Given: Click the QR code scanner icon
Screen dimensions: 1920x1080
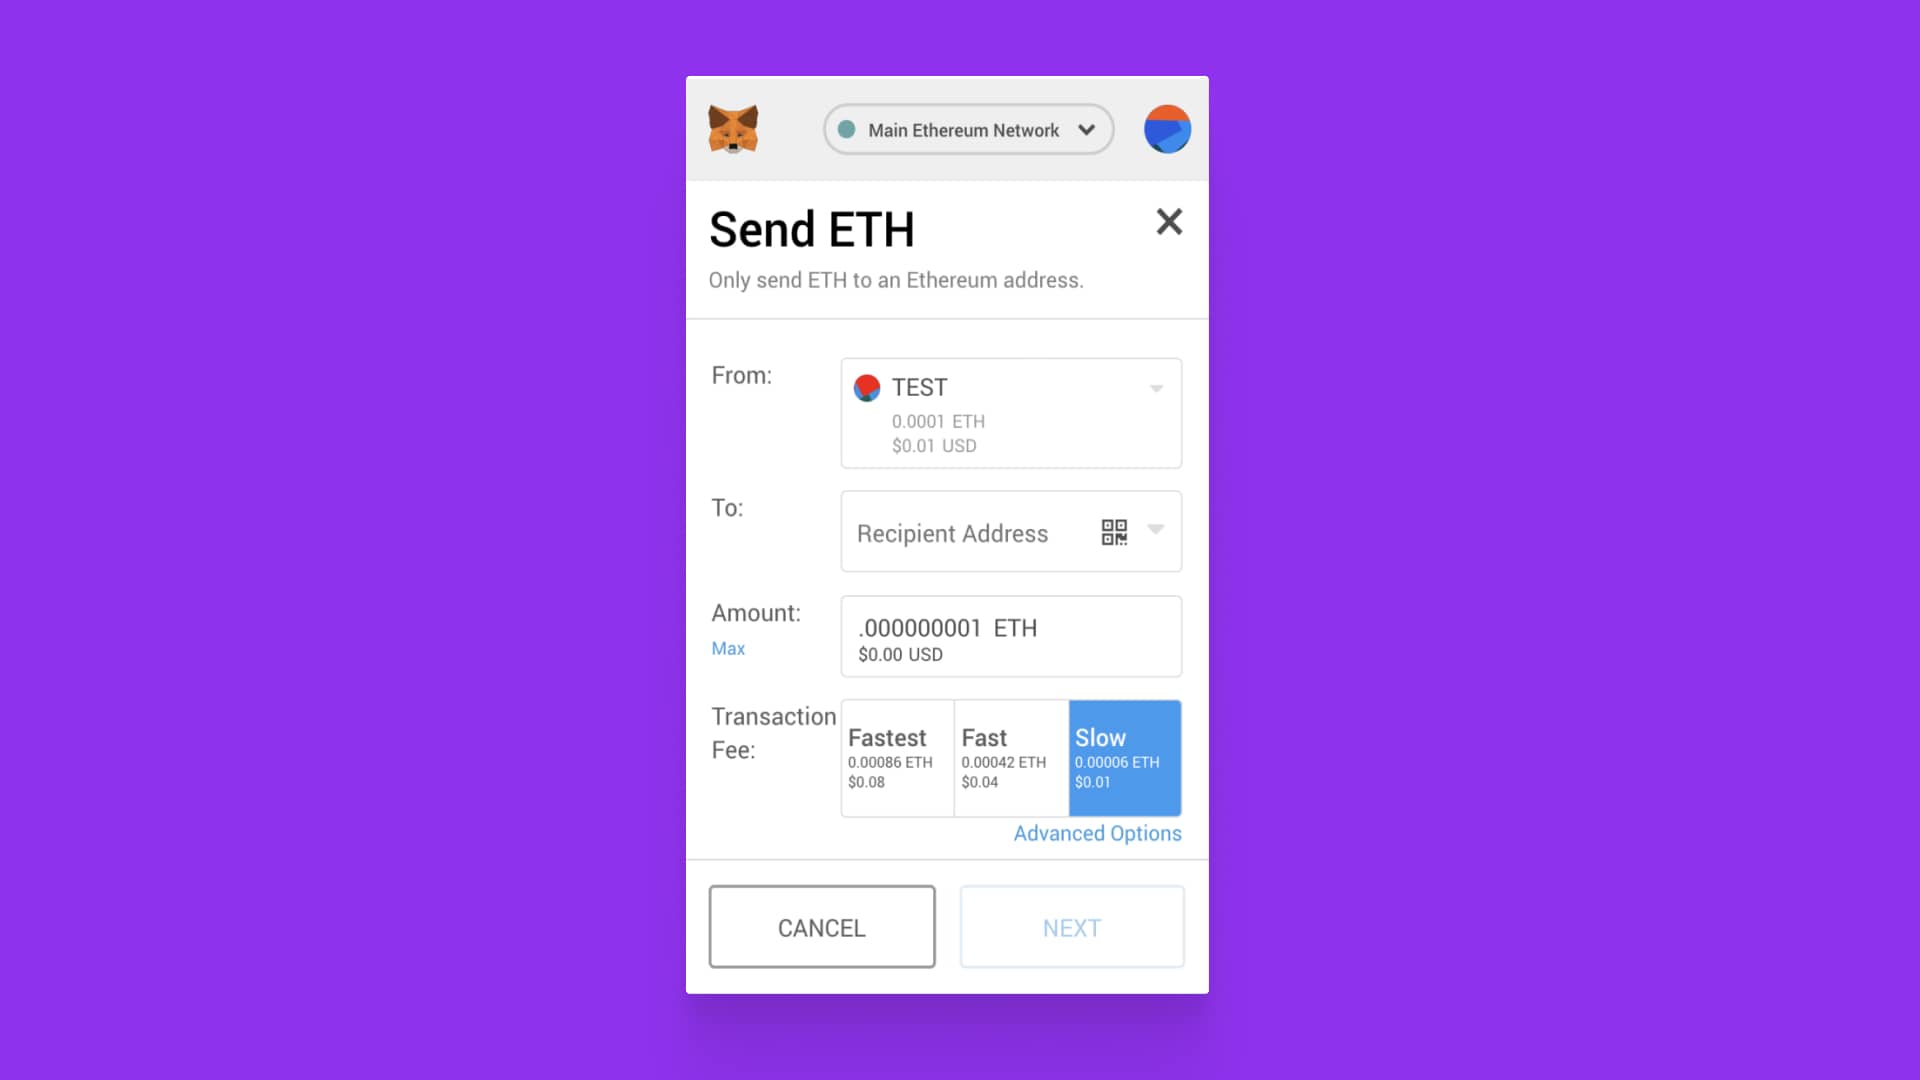Looking at the screenshot, I should (1112, 531).
